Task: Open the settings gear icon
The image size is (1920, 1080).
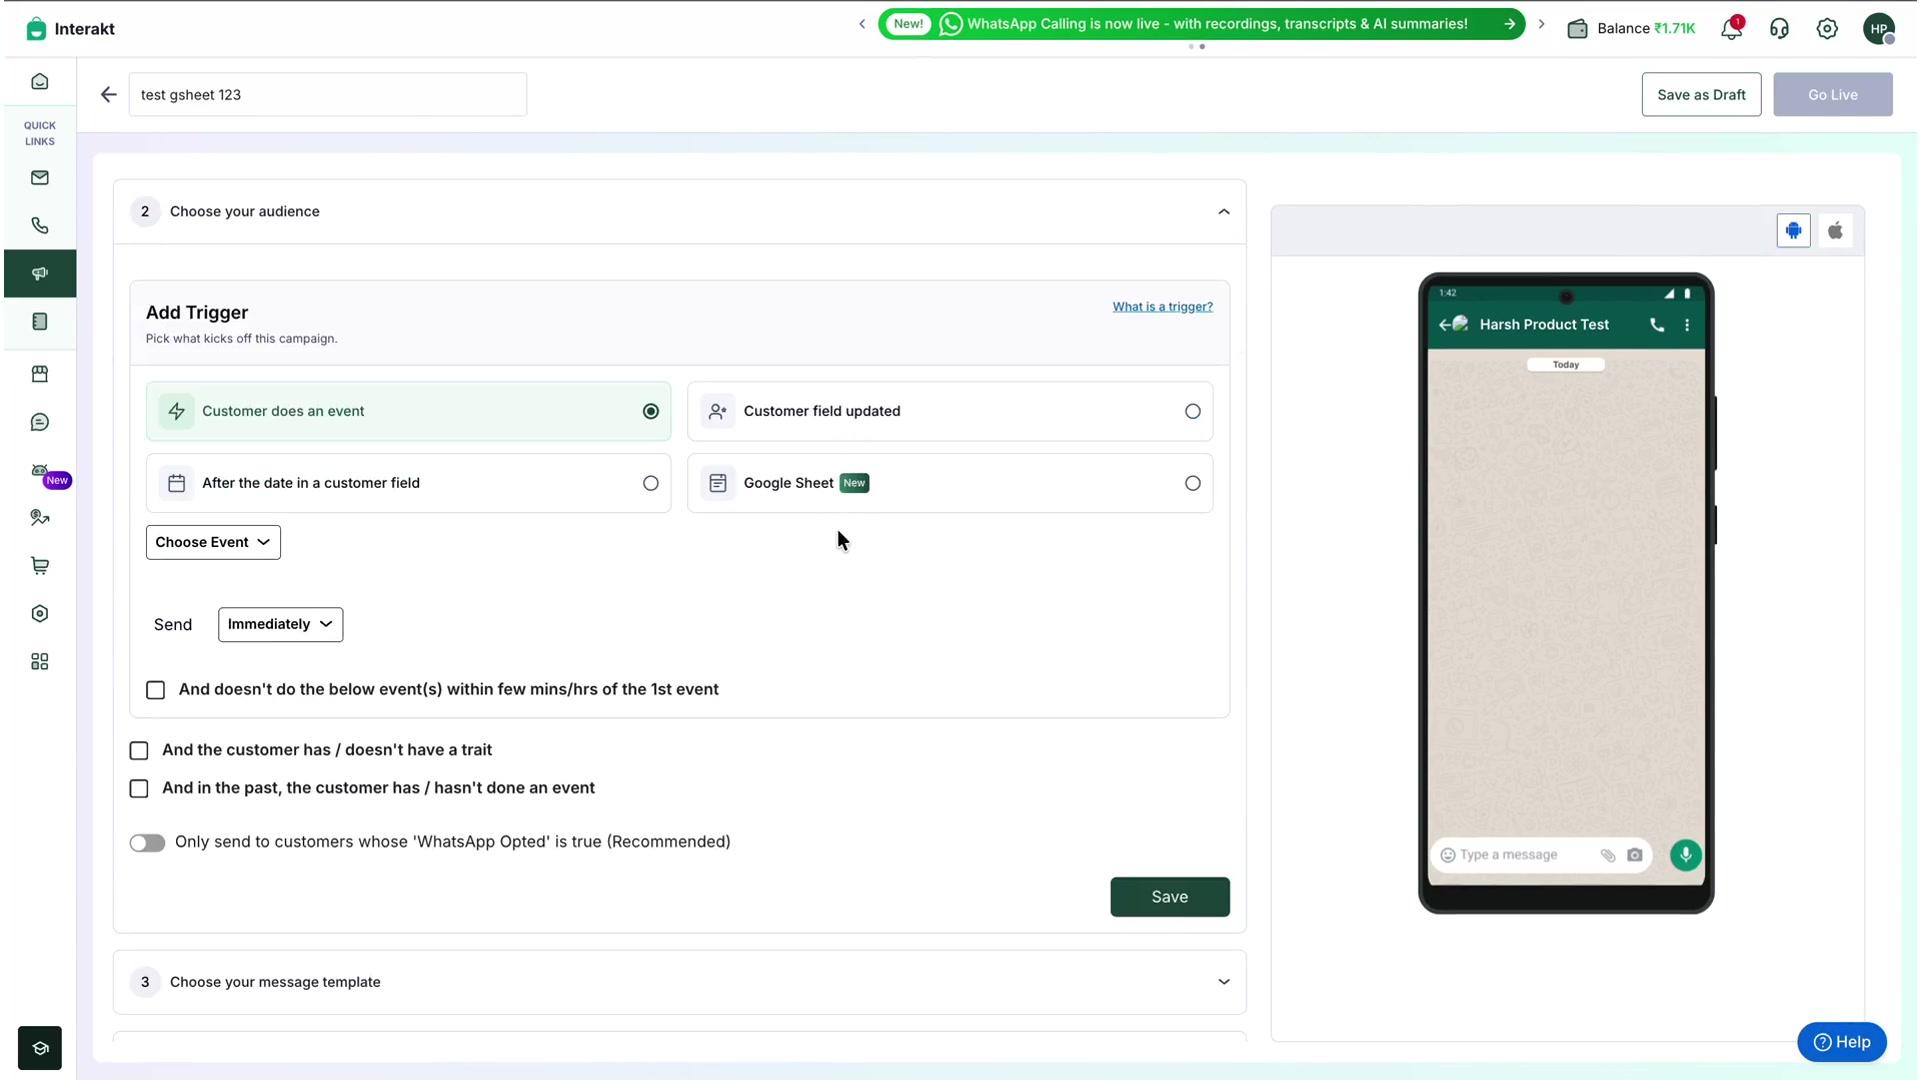Action: coord(1827,29)
